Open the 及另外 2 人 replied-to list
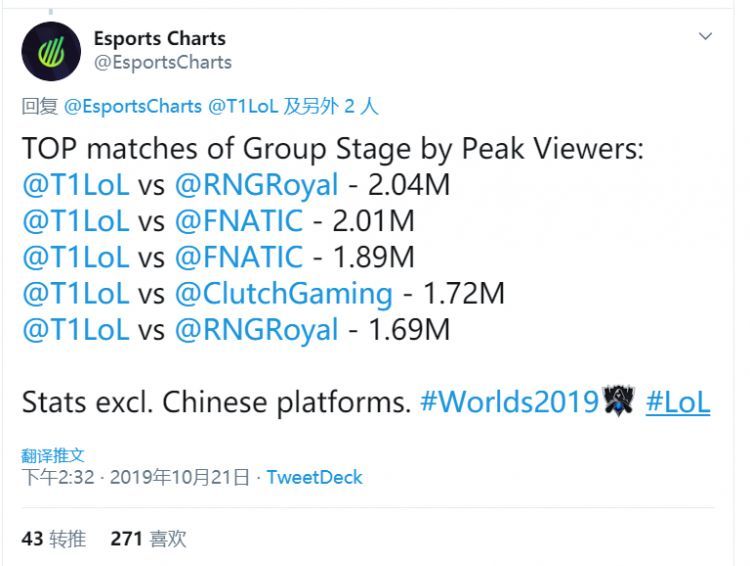750x566 pixels. tap(331, 106)
